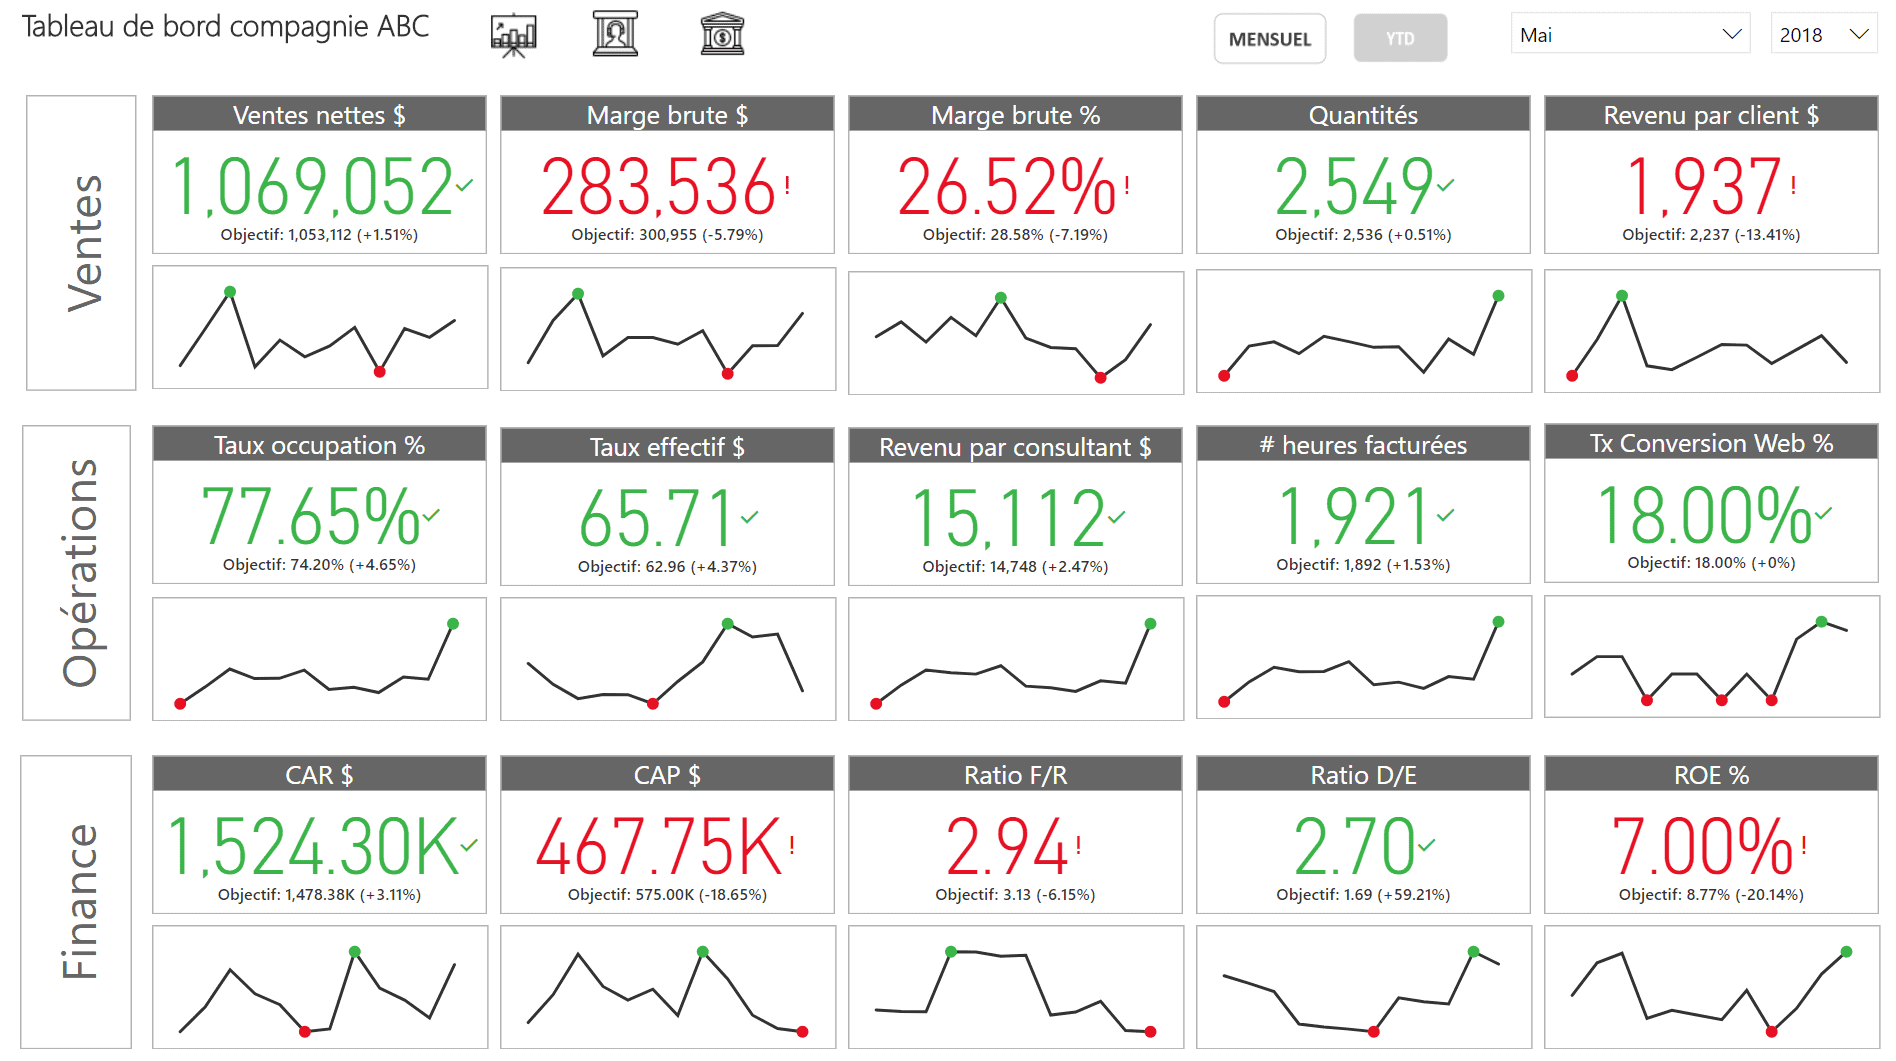
Task: Select the Finance section label
Action: tap(76, 902)
